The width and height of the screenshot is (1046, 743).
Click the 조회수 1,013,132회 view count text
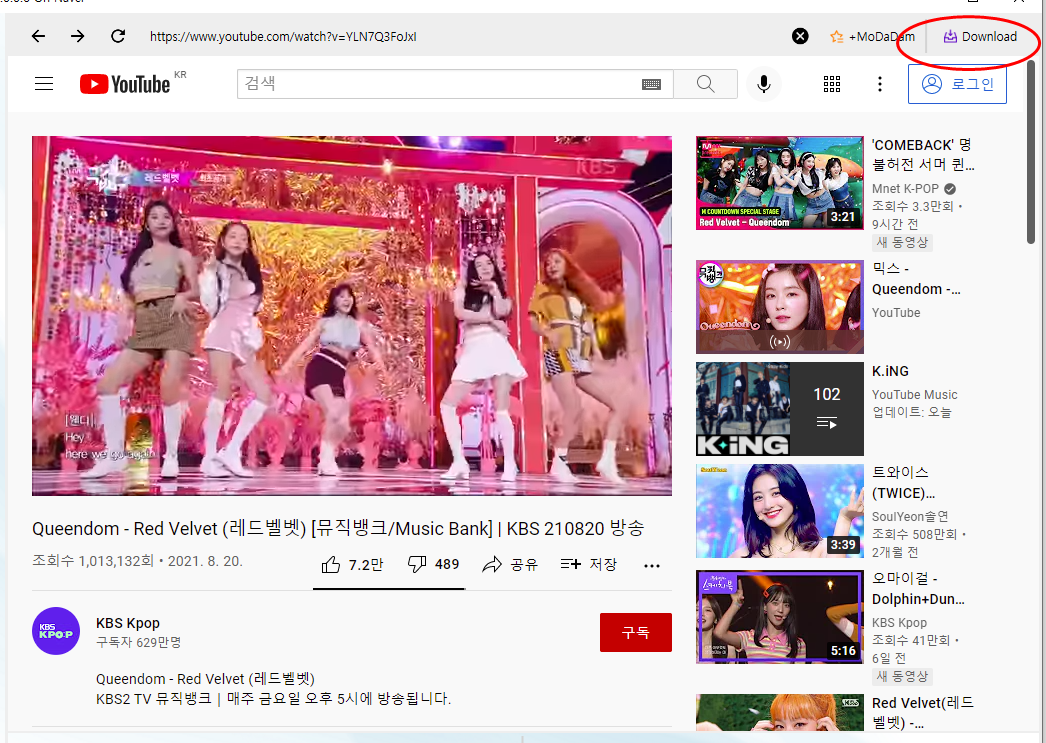[x=93, y=561]
